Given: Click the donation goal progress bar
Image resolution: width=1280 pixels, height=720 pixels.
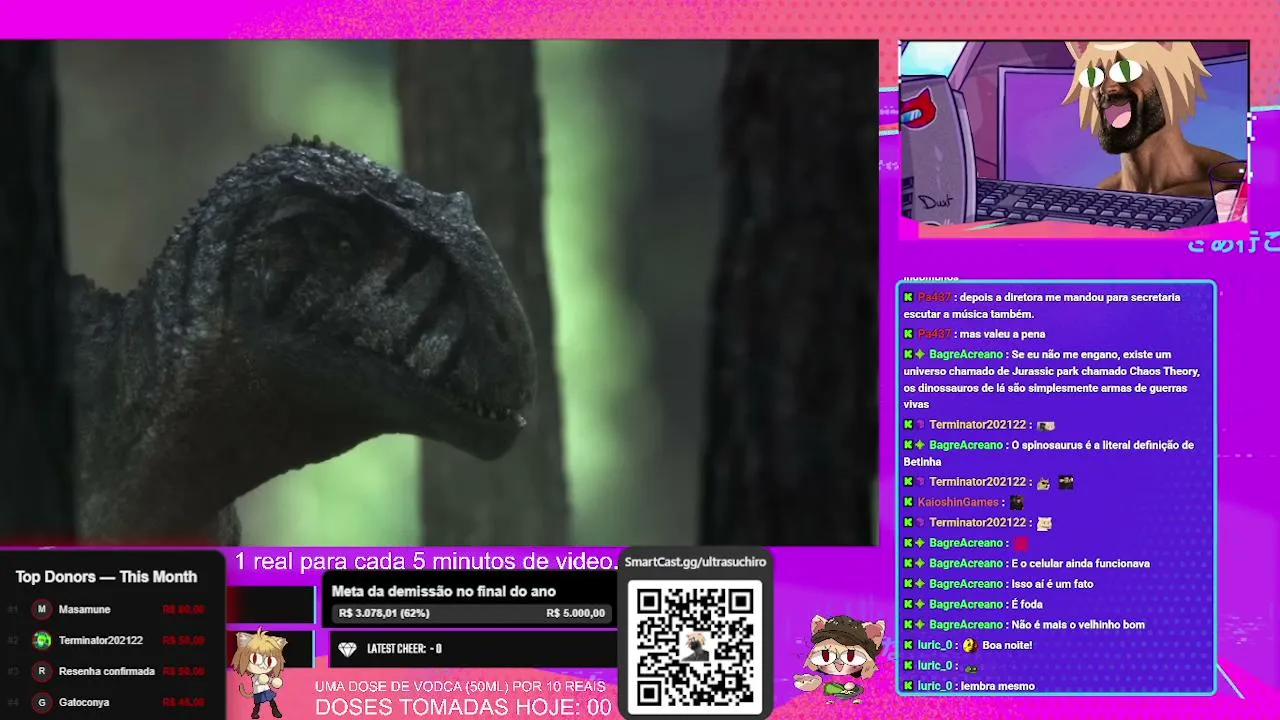Looking at the screenshot, I should tap(472, 613).
